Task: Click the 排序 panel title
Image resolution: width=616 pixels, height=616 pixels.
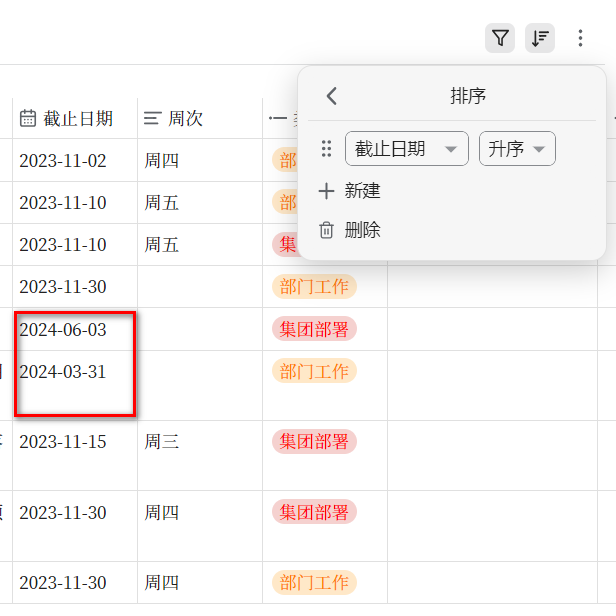Action: tap(468, 96)
